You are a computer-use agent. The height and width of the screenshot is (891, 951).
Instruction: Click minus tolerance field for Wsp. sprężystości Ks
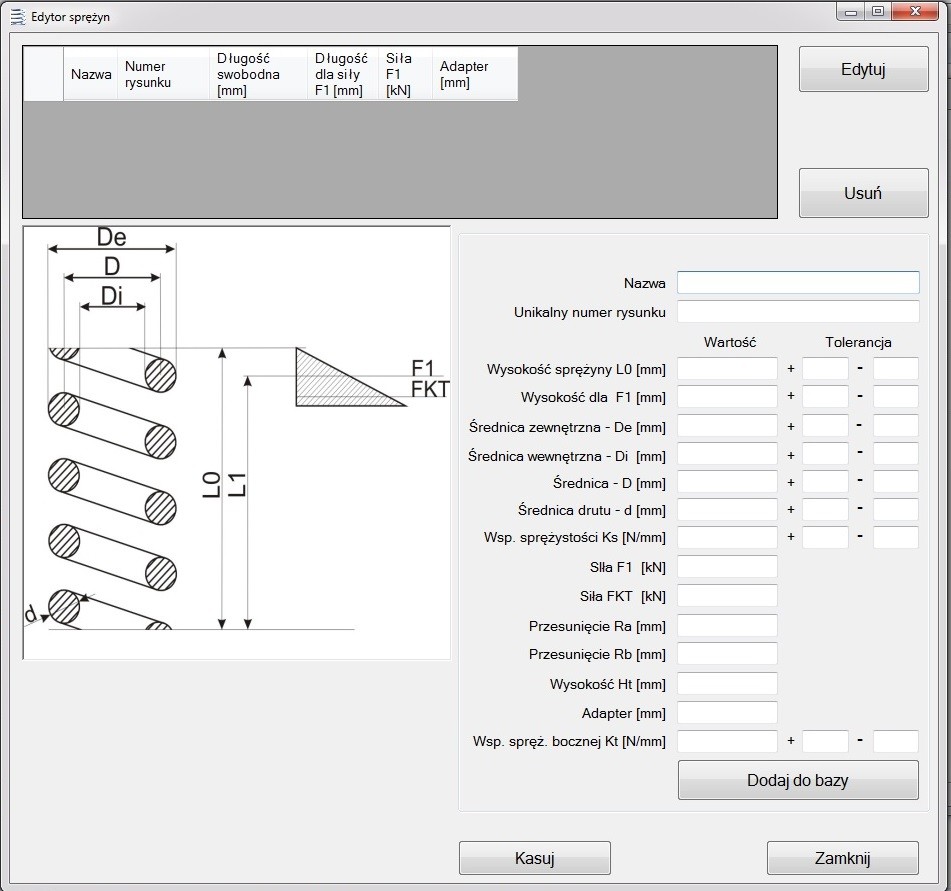pyautogui.click(x=895, y=537)
